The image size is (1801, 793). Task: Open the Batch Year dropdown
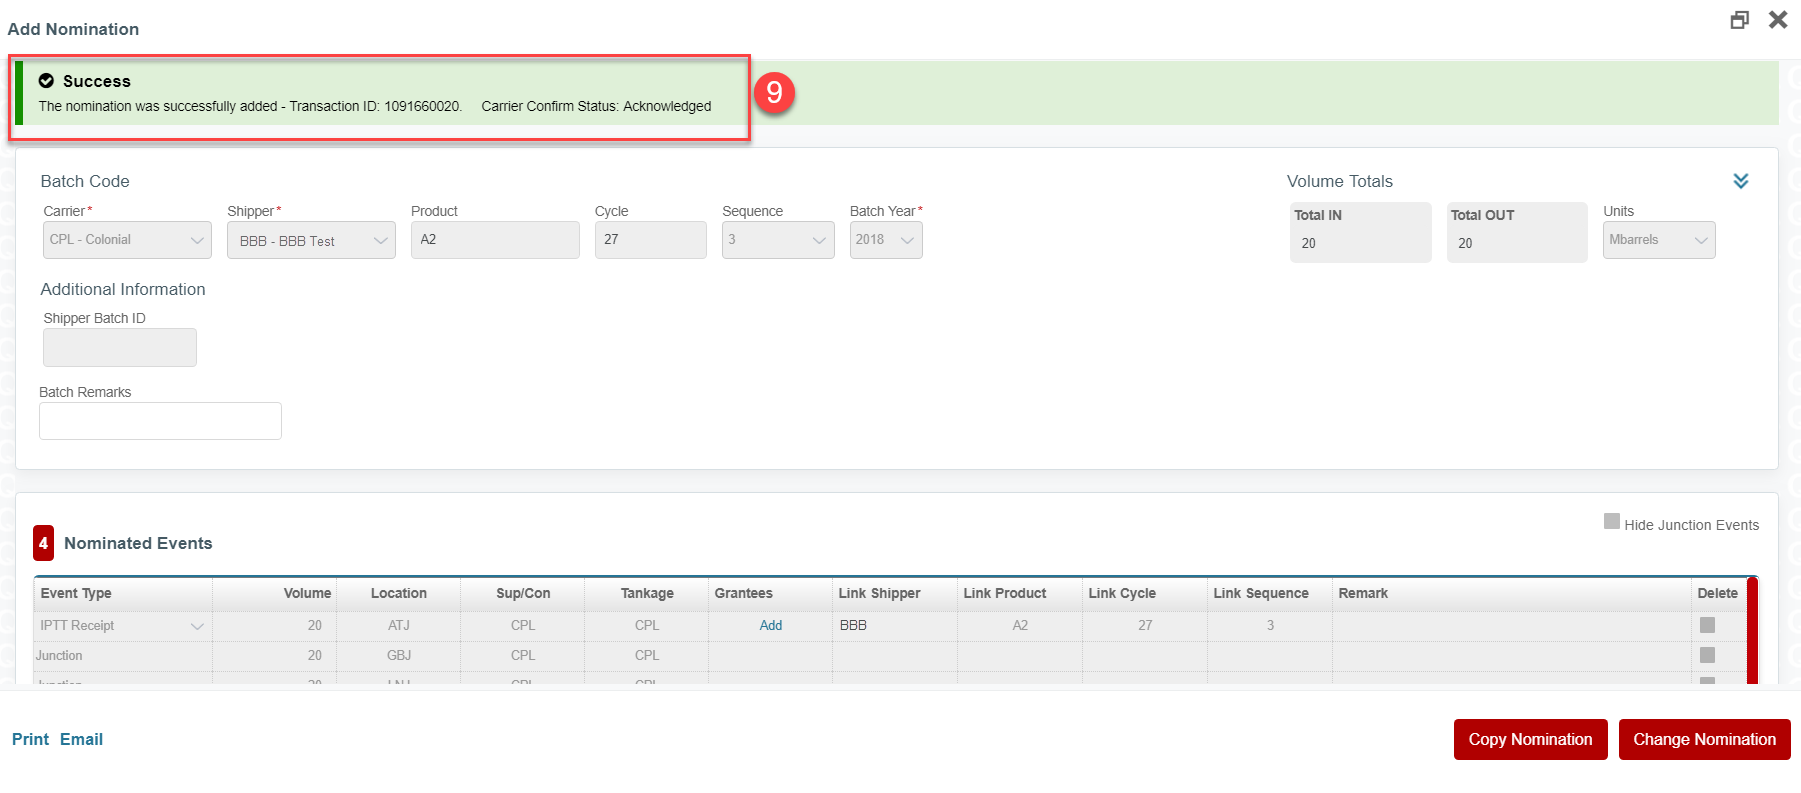886,240
